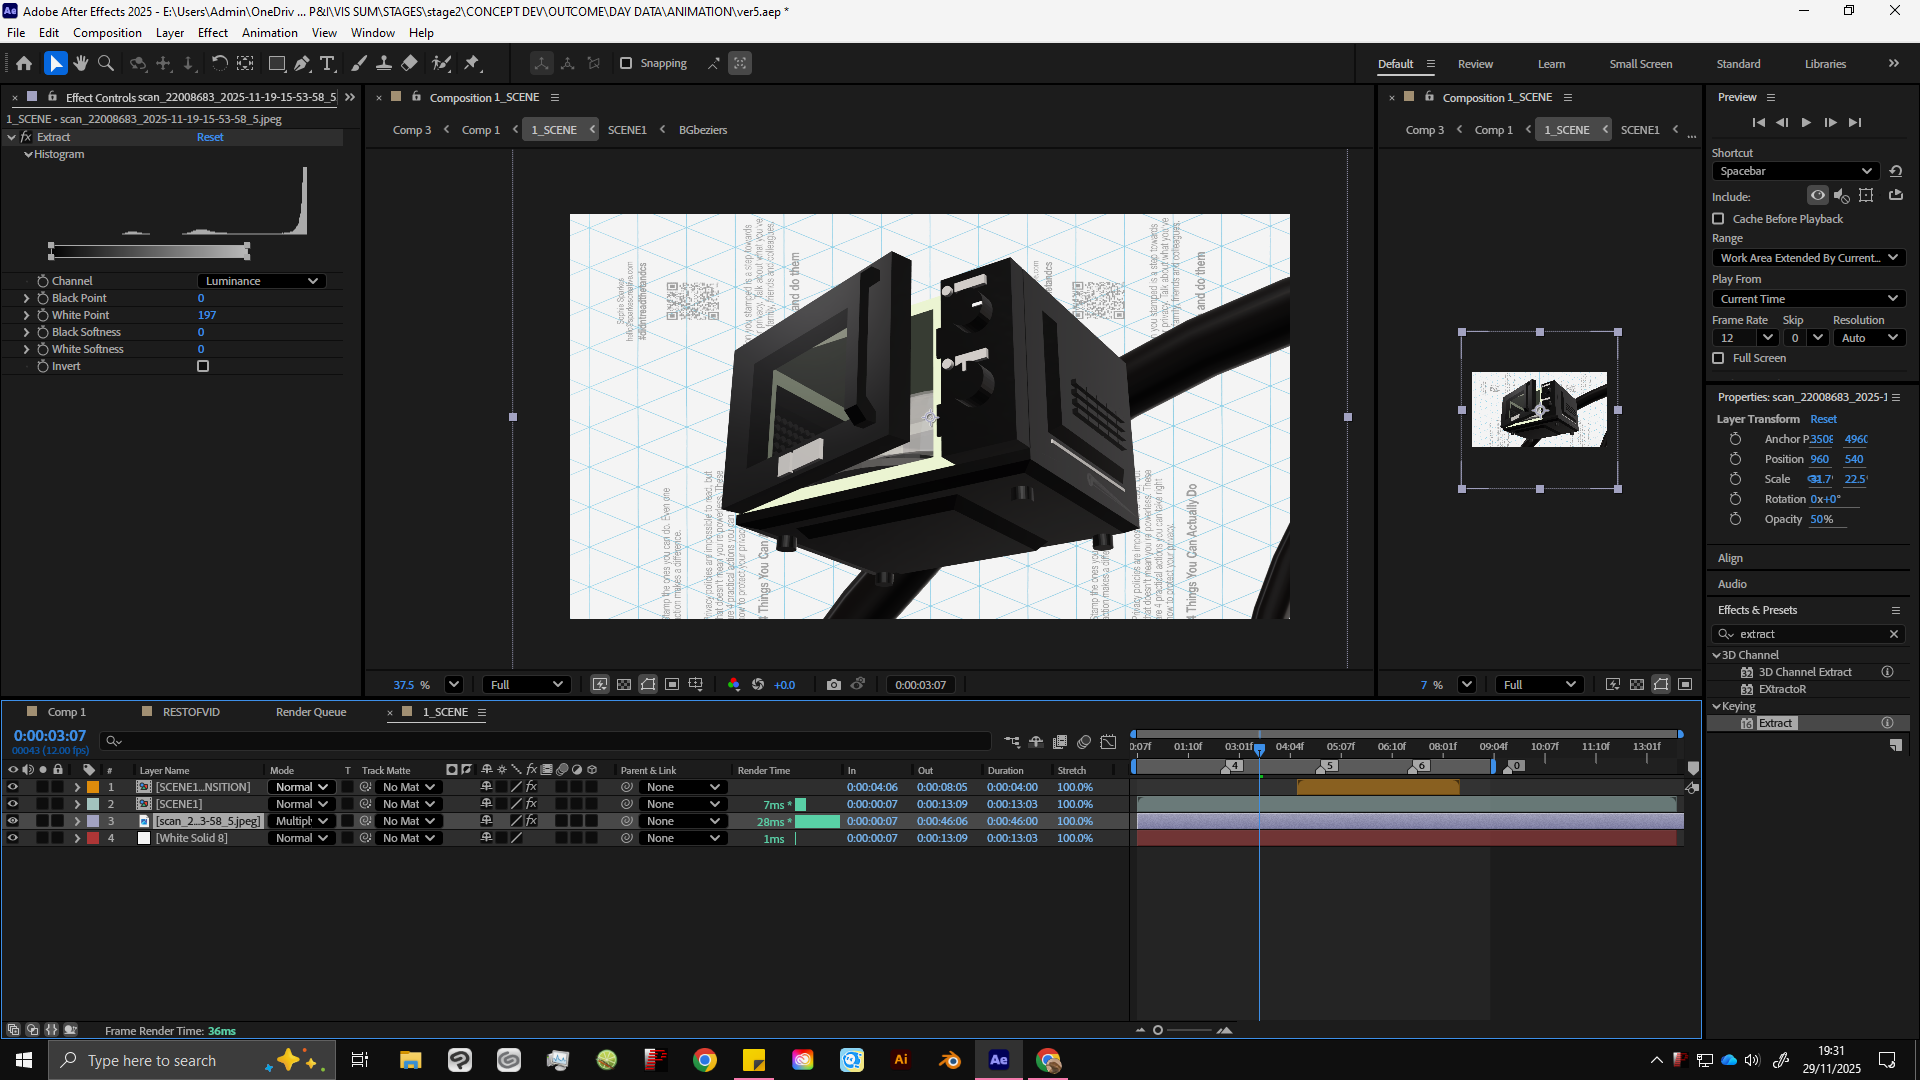
Task: Select the Puppet Pin tool
Action: pos(472,63)
